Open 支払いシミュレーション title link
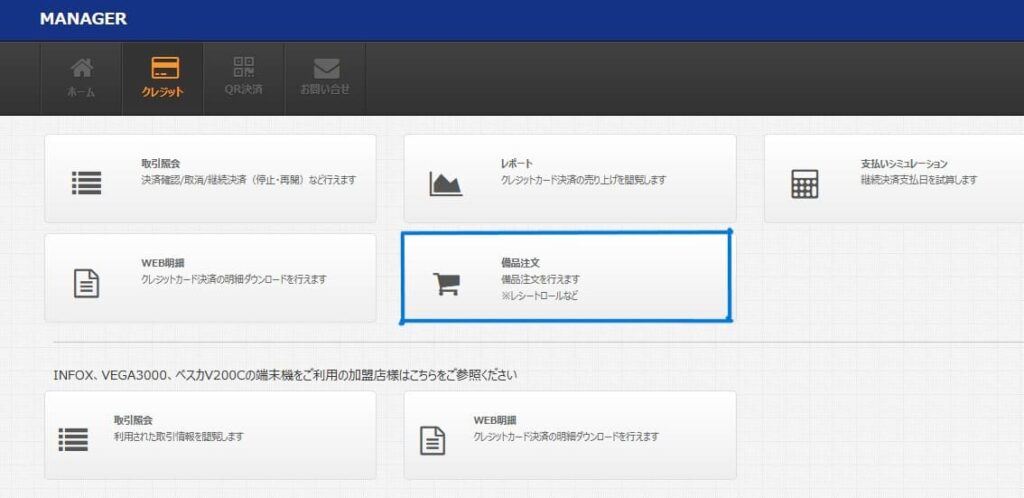 pos(904,163)
